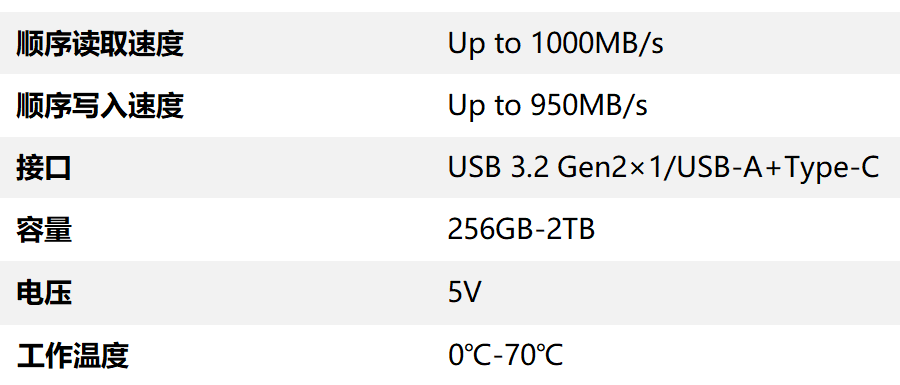Select the Up to 1000MB/s value

pos(556,44)
